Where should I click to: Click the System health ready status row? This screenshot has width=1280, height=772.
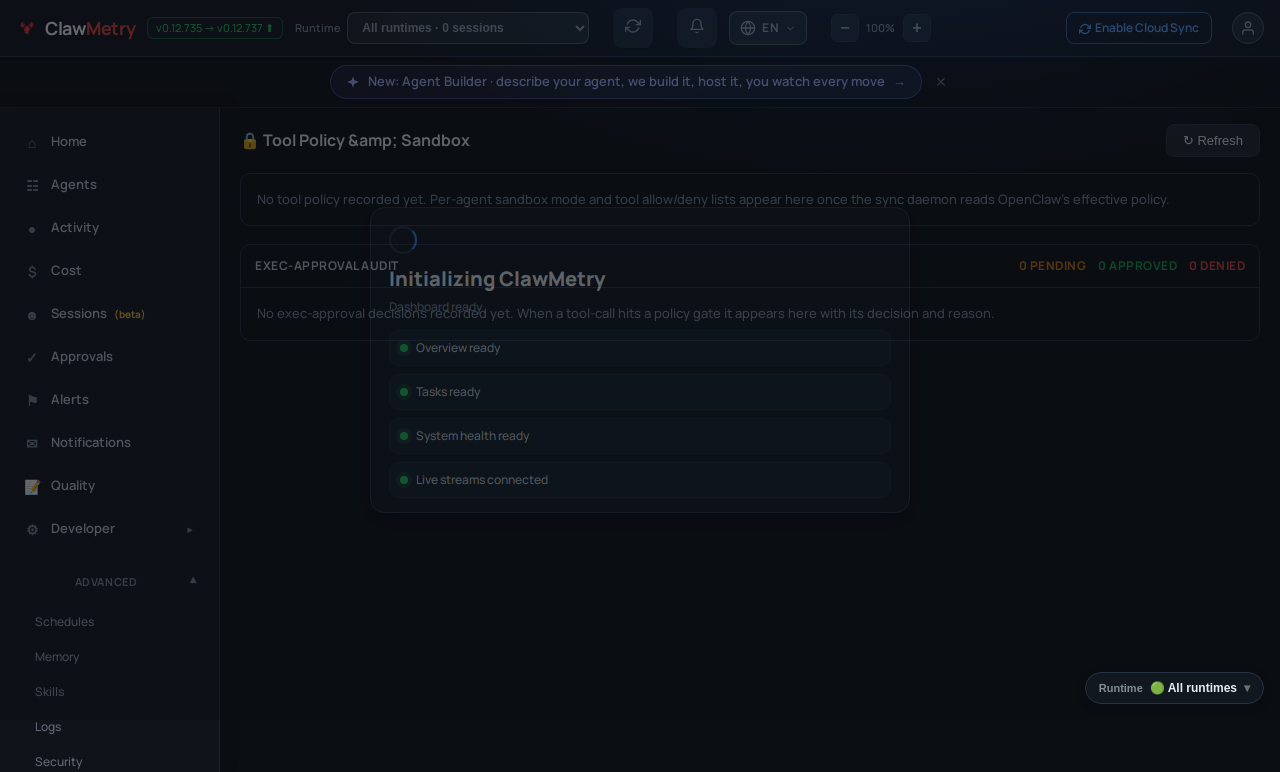tap(640, 436)
